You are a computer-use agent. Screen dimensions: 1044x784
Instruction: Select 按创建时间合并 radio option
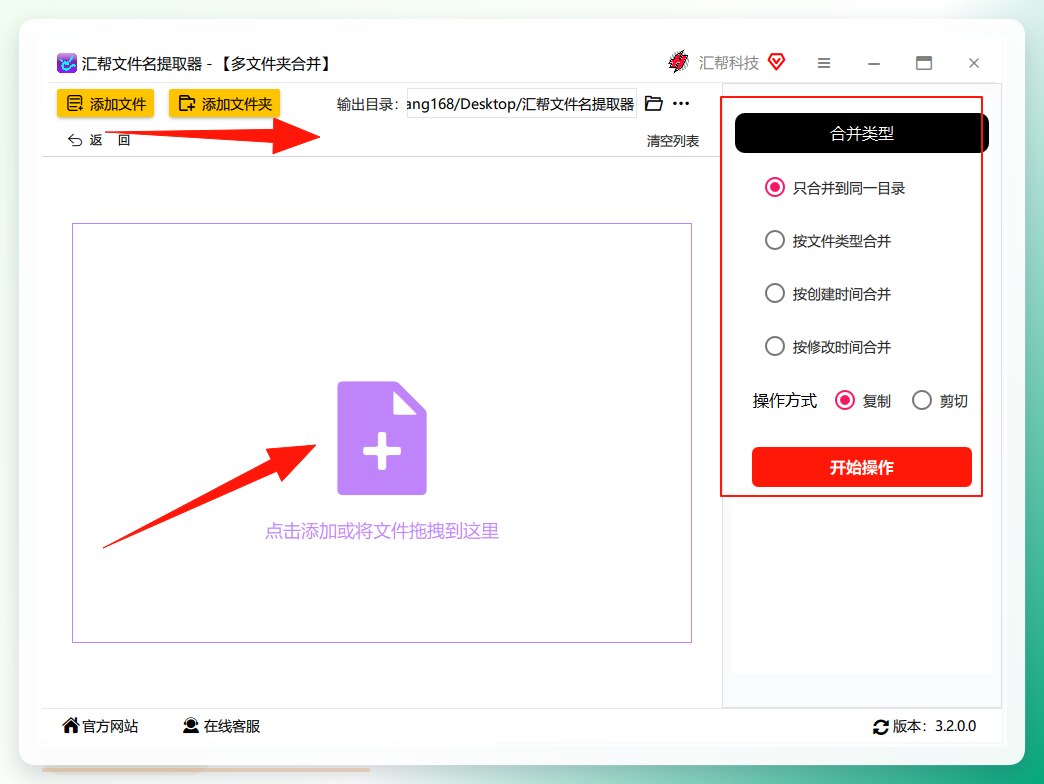click(828, 294)
